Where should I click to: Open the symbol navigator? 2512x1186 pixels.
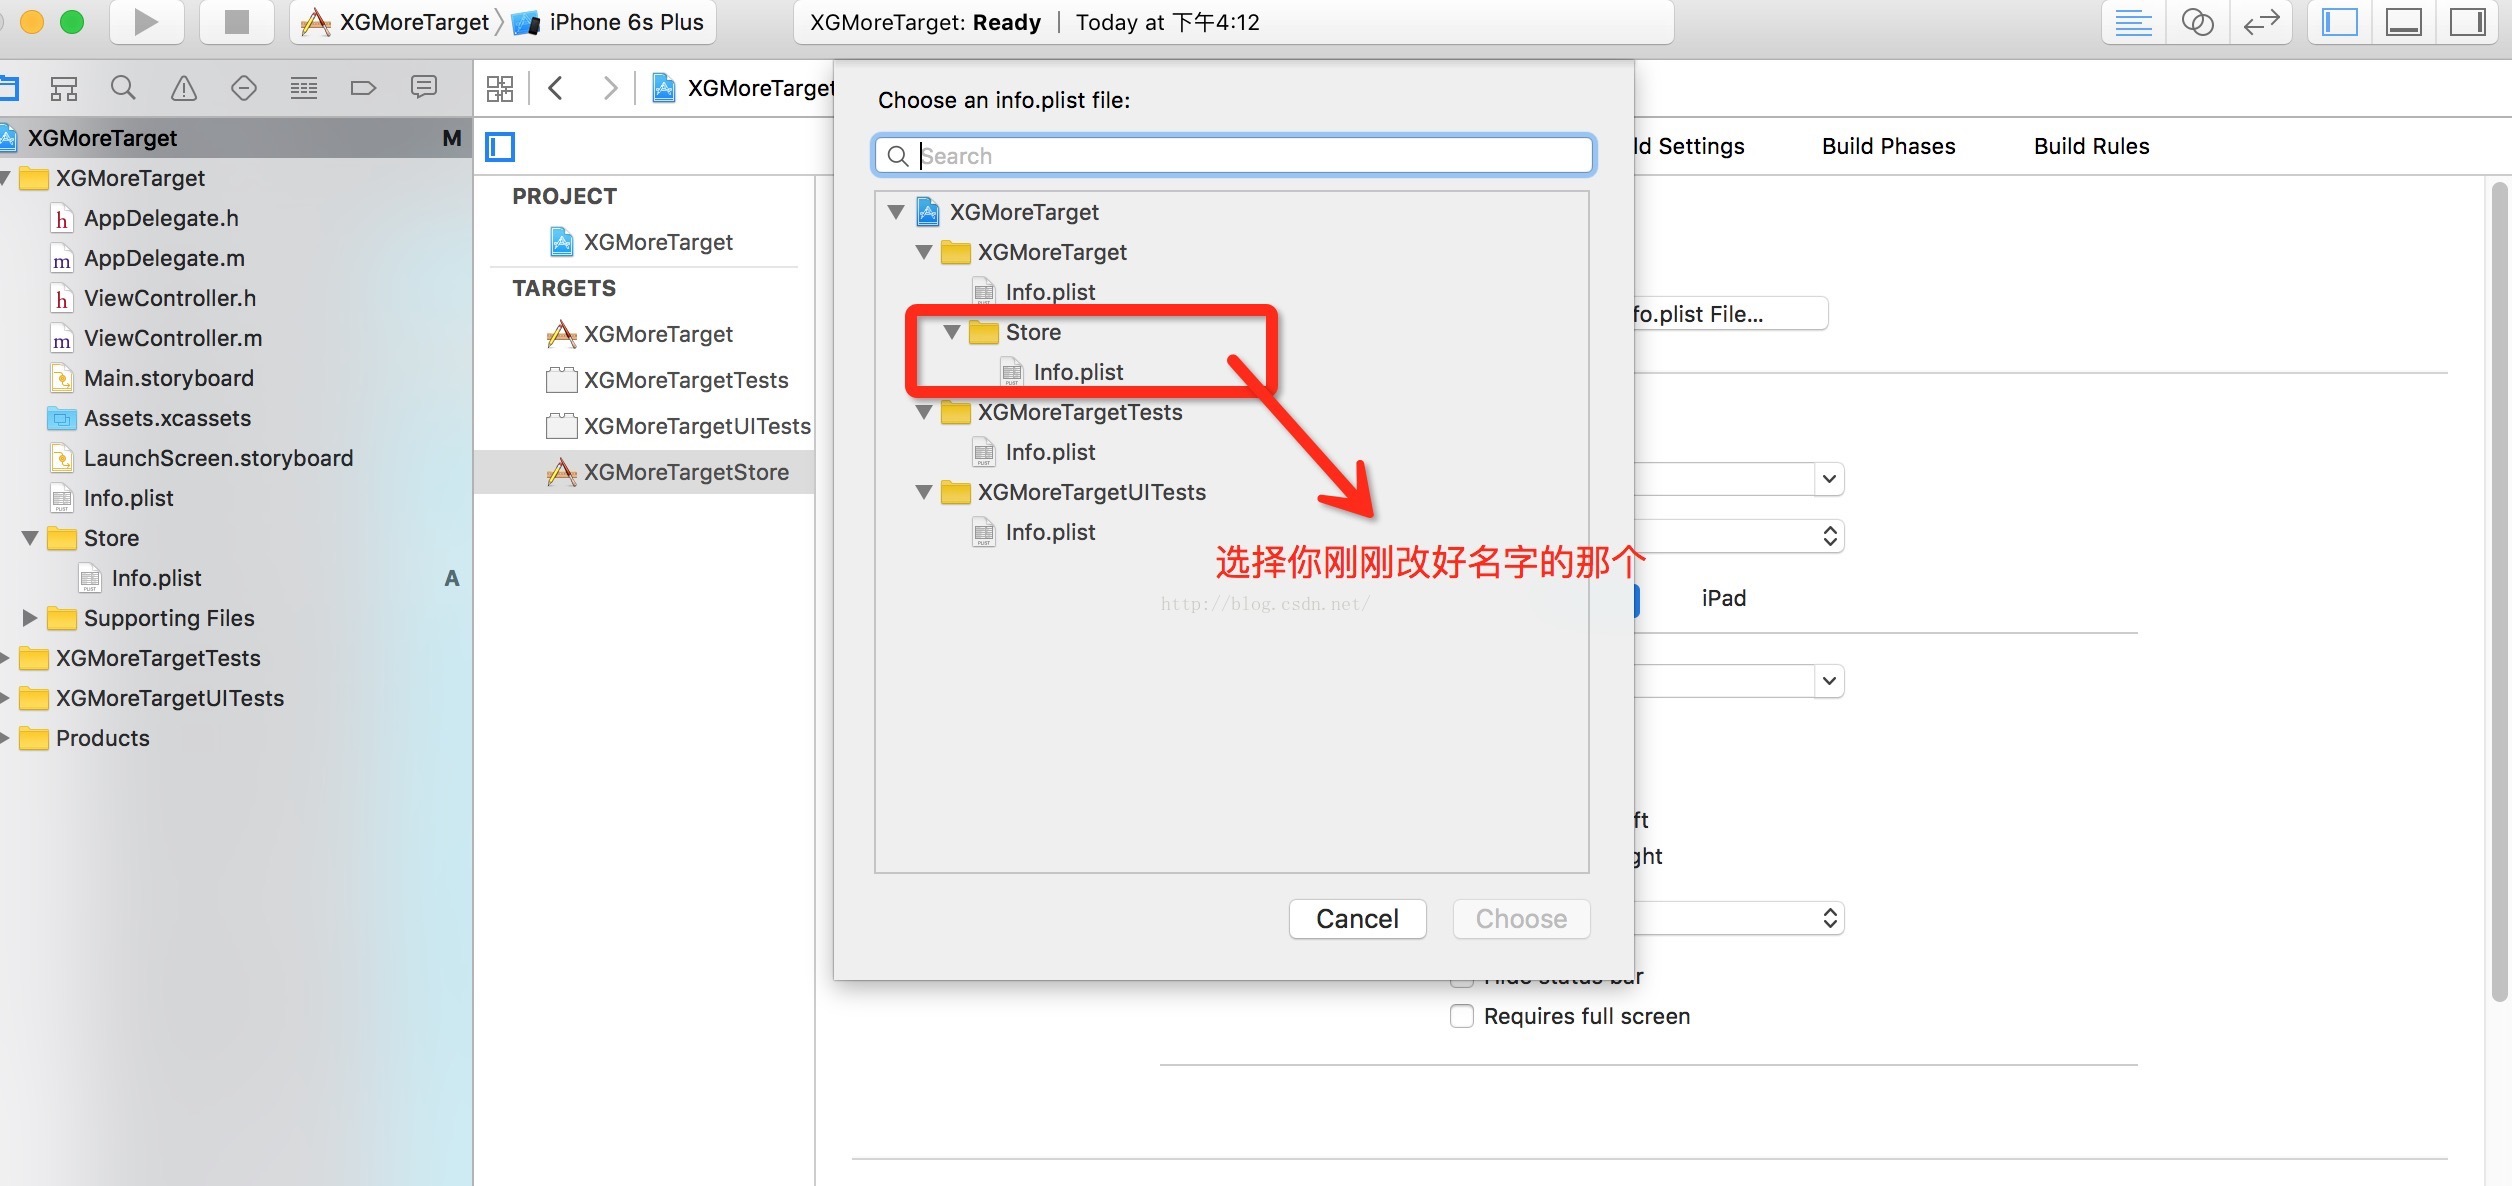(64, 88)
